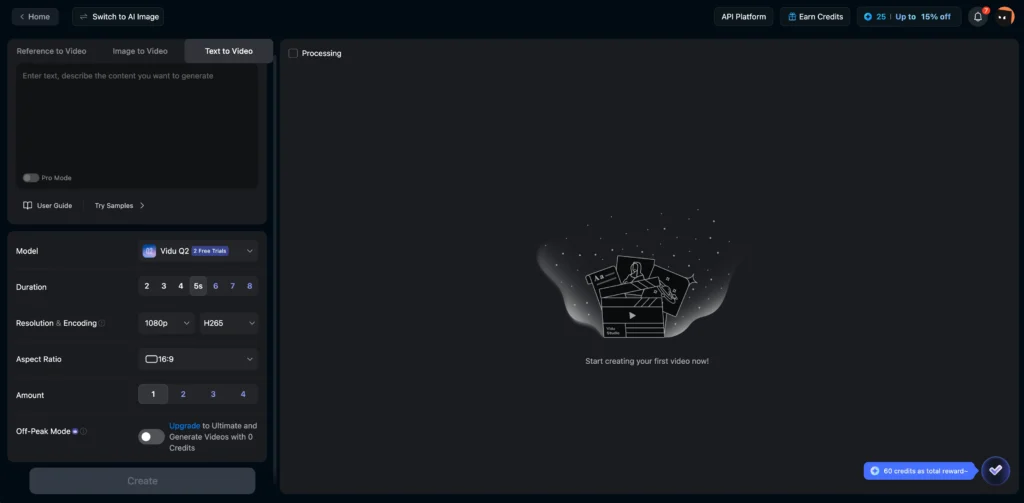Open the notifications bell icon
The width and height of the screenshot is (1024, 503).
tap(977, 17)
